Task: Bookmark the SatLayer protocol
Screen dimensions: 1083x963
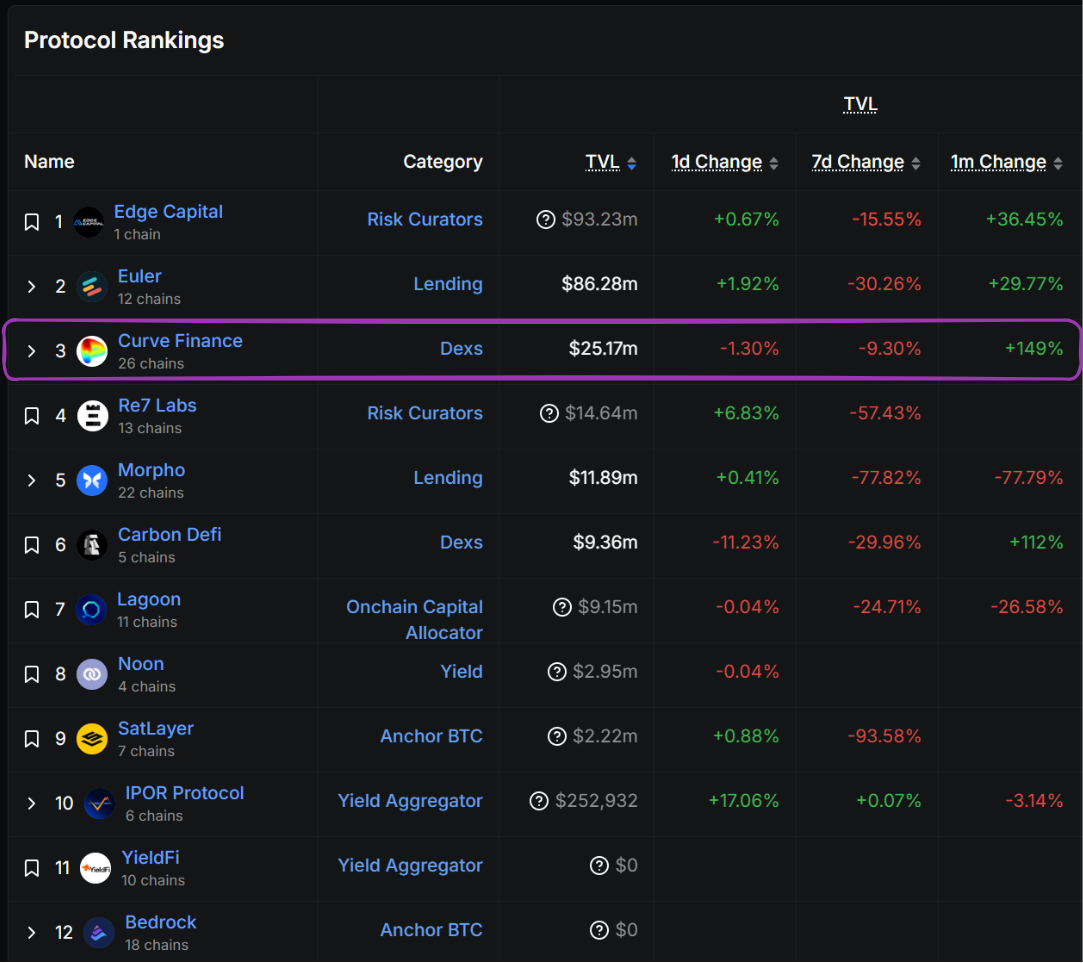Action: (32, 739)
